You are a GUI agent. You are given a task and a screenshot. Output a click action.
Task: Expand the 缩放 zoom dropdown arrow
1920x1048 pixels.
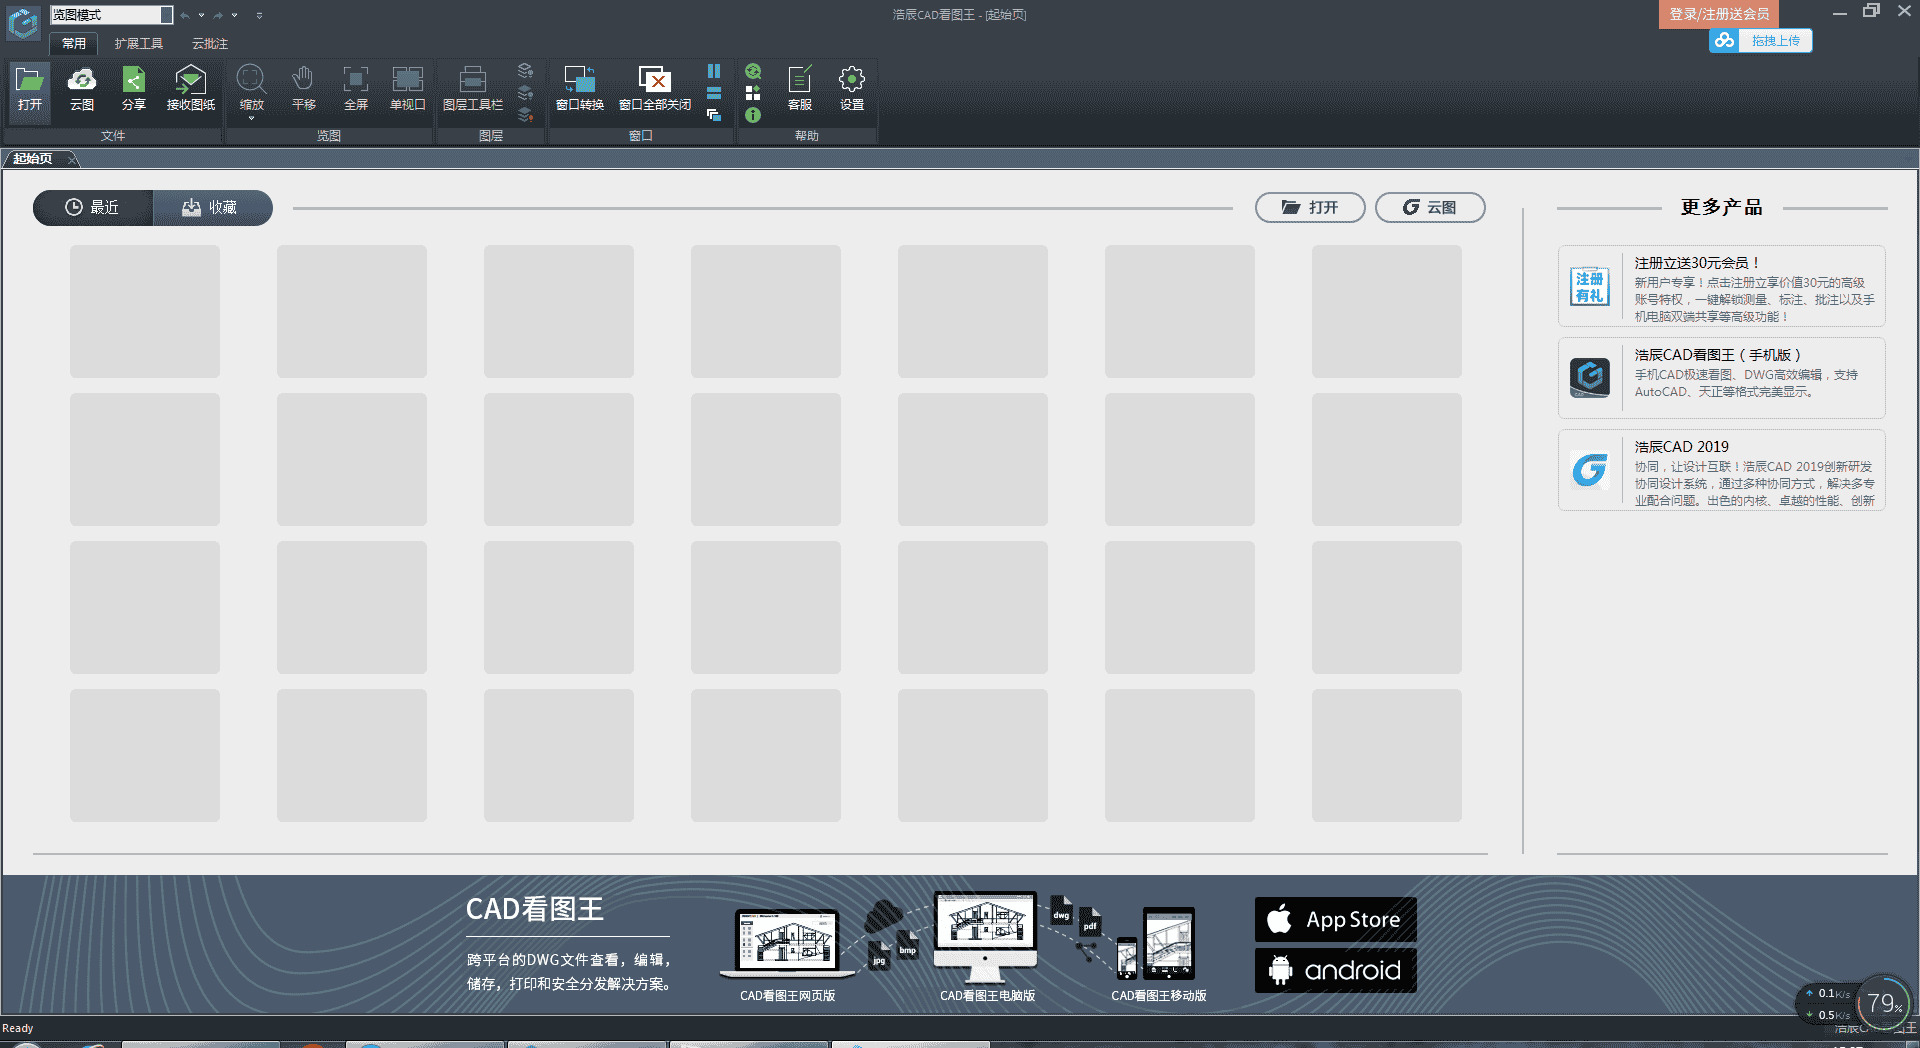point(251,119)
